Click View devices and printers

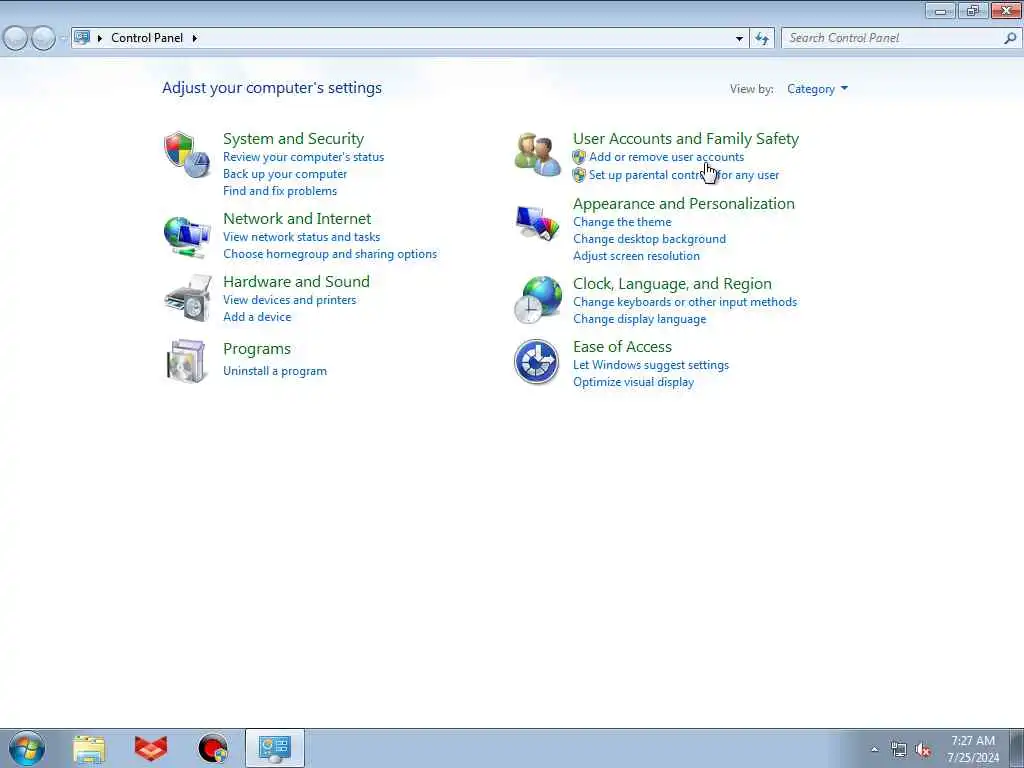290,300
